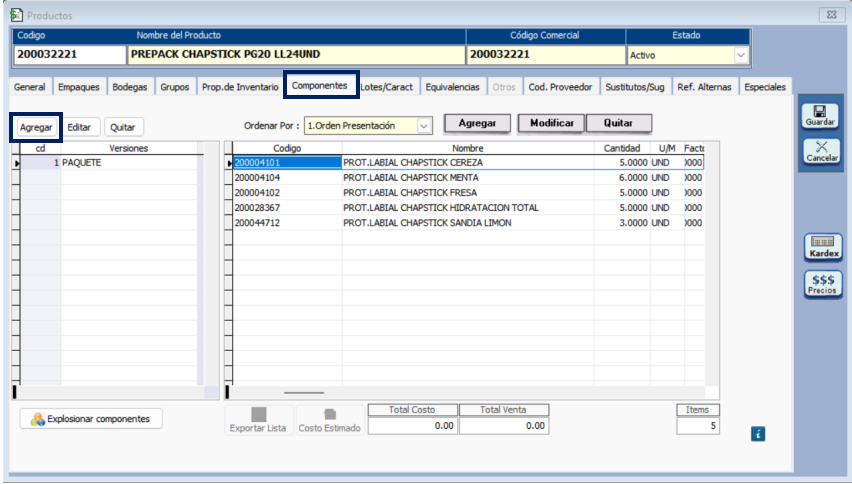This screenshot has width=852, height=484.
Task: Expand the Ordenar Por combo box
Action: coord(423,125)
